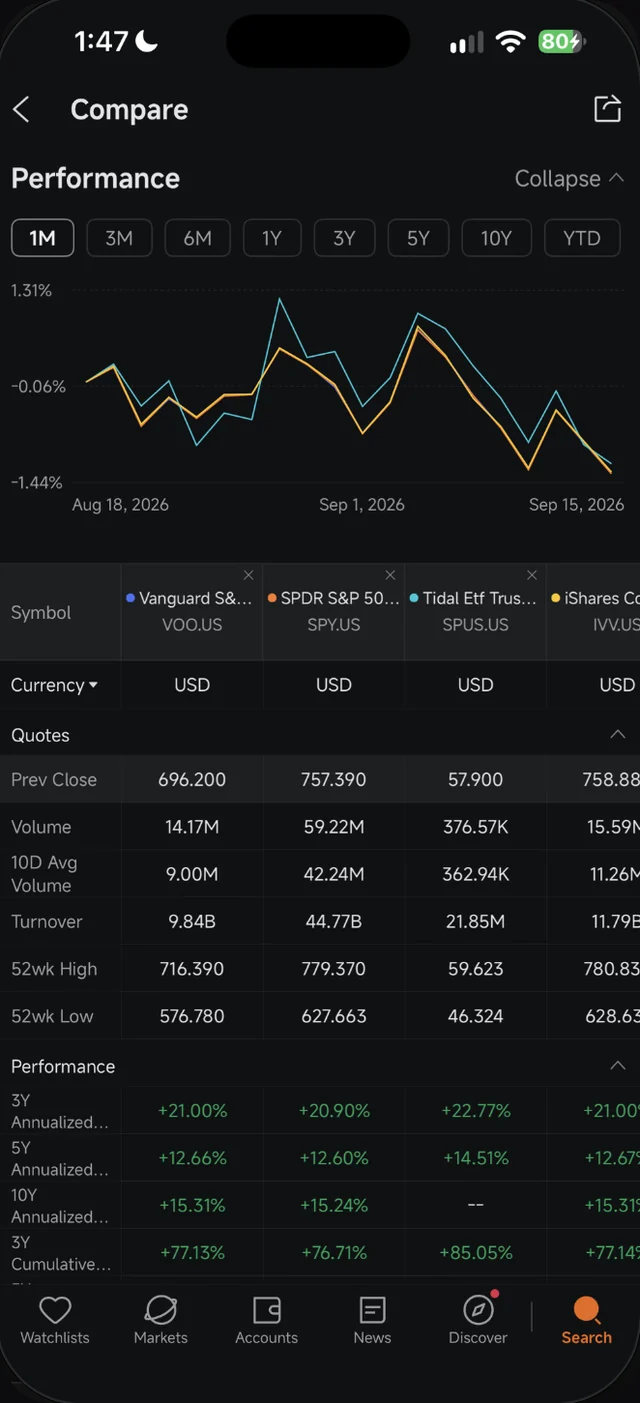
Task: Remove Vanguard VOO.US column with X
Action: point(248,575)
